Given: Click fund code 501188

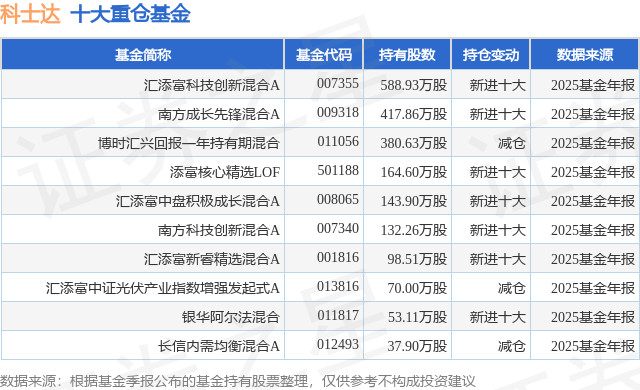Looking at the screenshot, I should pyautogui.click(x=338, y=171).
